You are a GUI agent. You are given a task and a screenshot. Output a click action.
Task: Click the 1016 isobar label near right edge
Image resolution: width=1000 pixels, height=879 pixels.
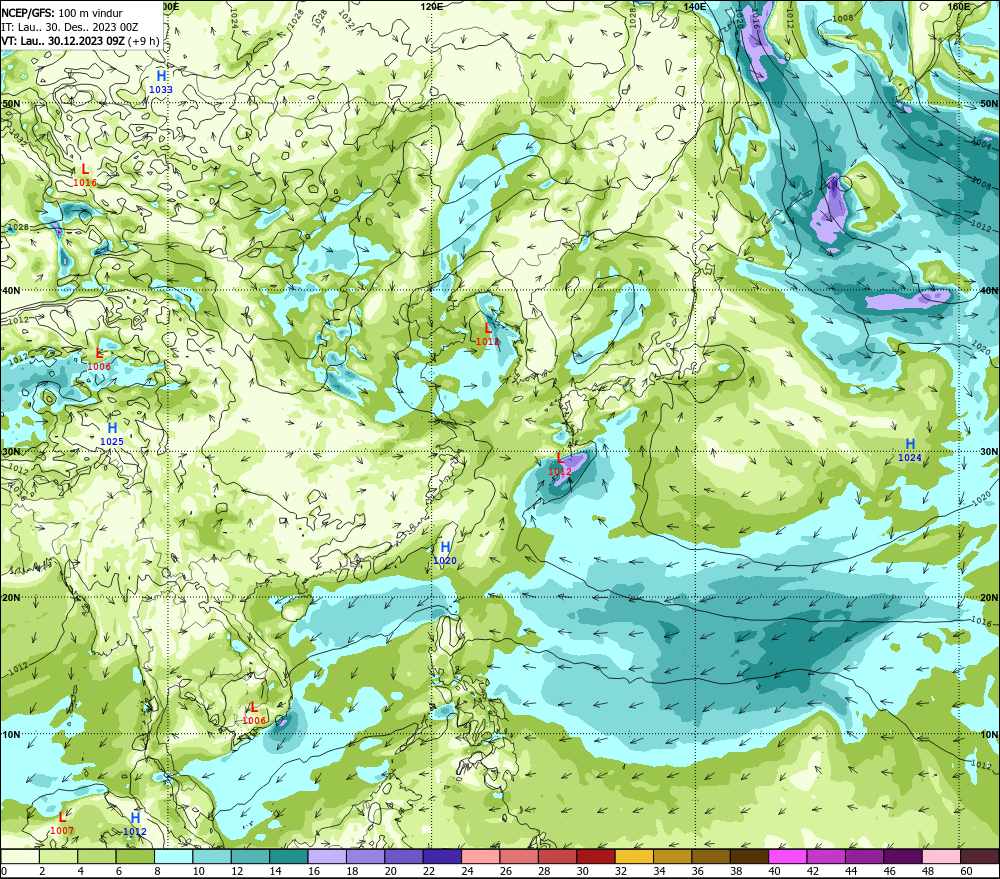(982, 621)
